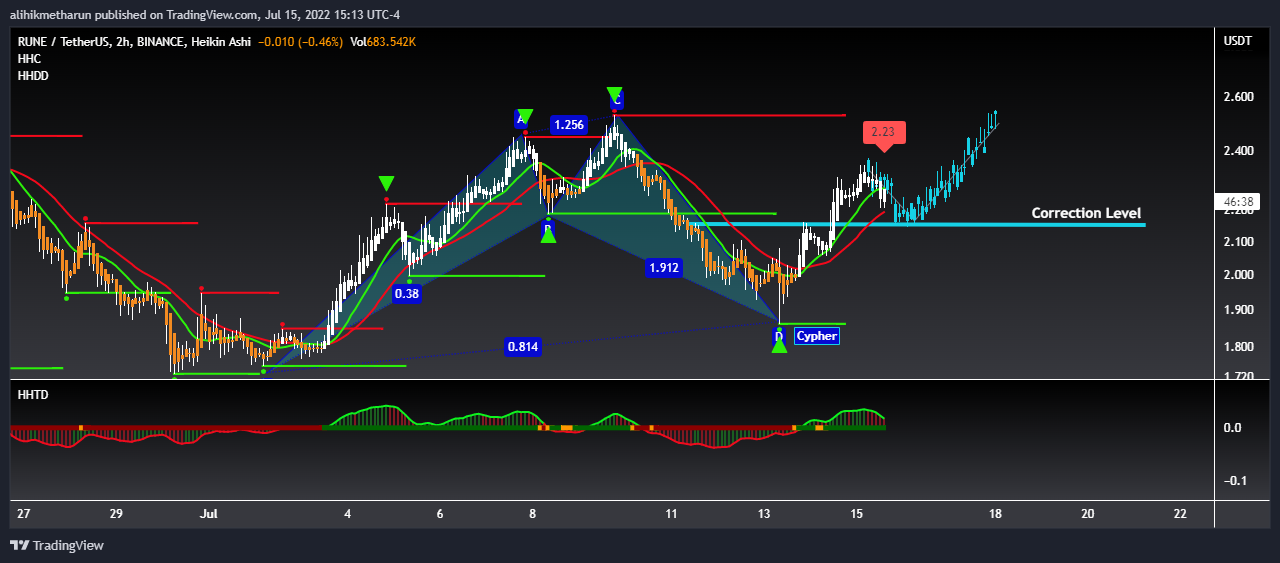Click the 6 date on the time axis

tap(440, 514)
